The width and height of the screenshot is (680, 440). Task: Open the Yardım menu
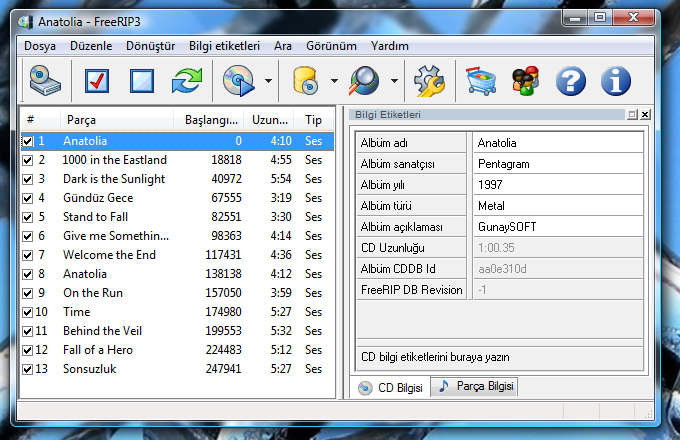[389, 46]
